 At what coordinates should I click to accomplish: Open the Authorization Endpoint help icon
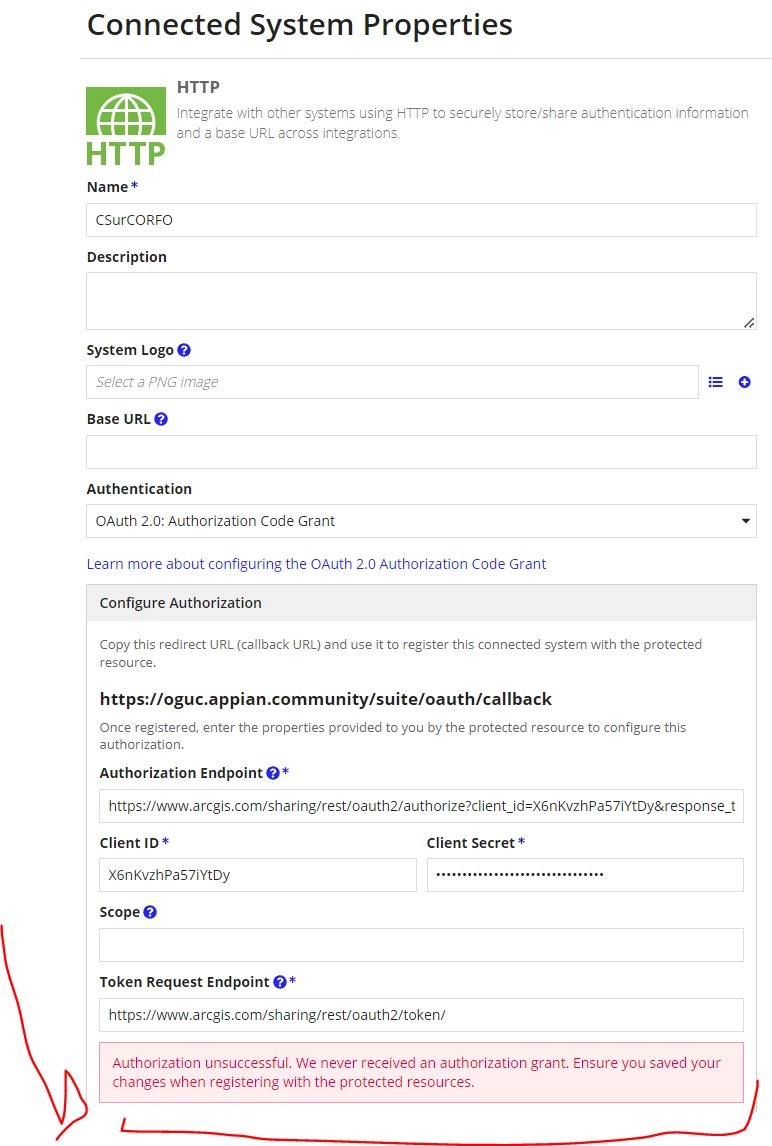pos(273,773)
